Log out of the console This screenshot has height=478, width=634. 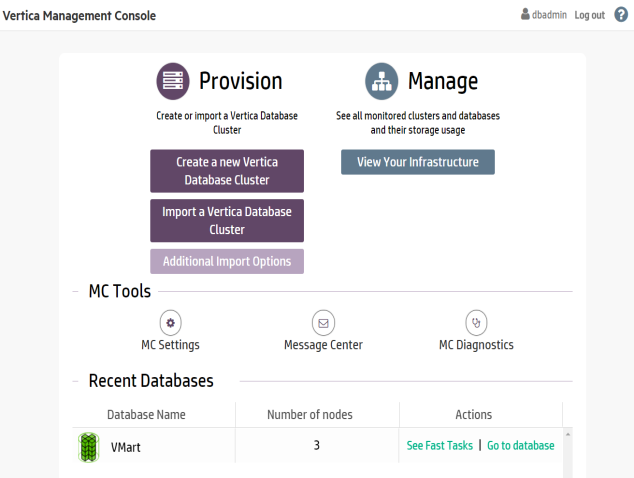click(590, 15)
